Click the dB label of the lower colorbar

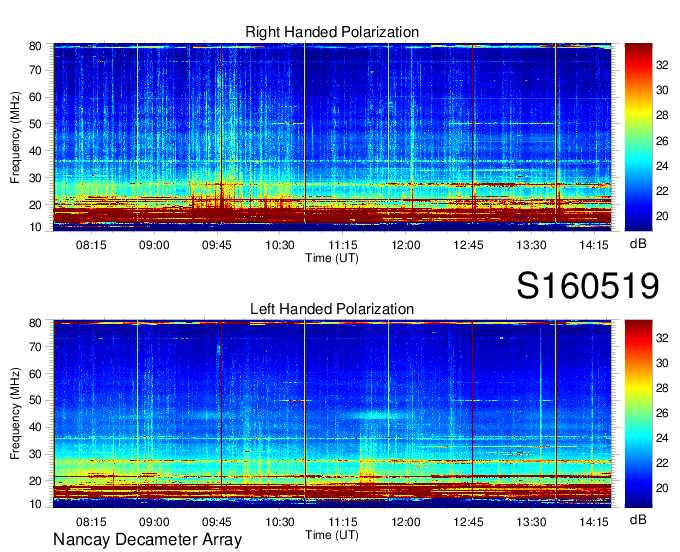coord(638,519)
